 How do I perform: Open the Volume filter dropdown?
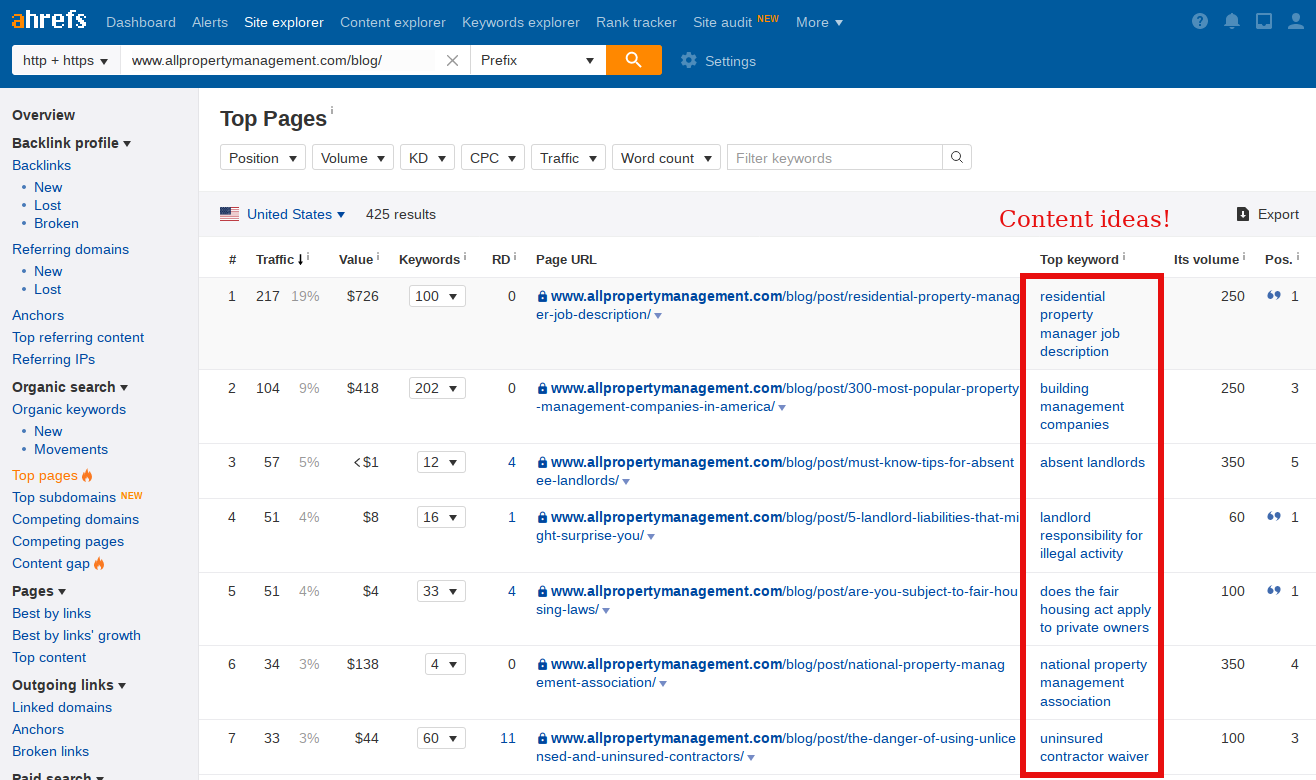pos(353,158)
